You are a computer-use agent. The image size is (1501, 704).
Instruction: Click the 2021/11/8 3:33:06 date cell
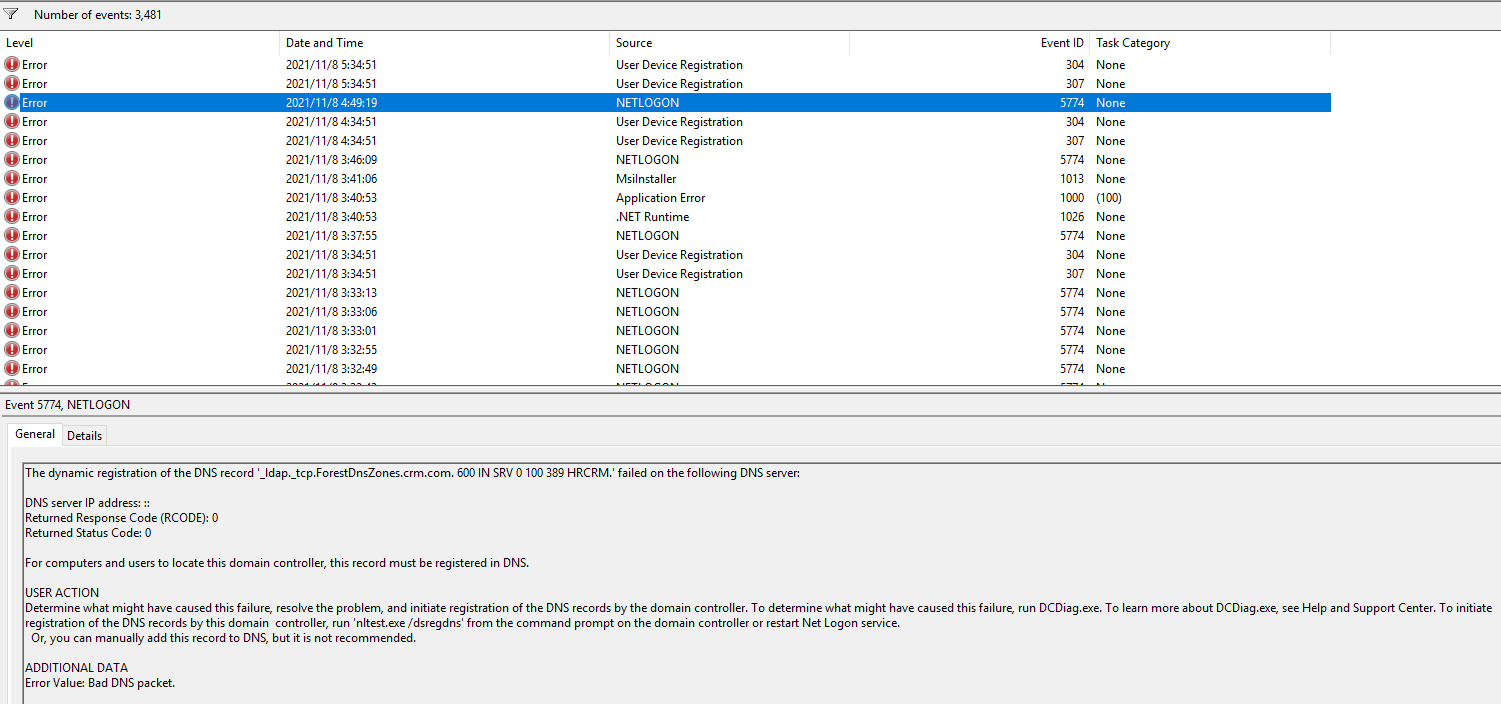pos(331,312)
